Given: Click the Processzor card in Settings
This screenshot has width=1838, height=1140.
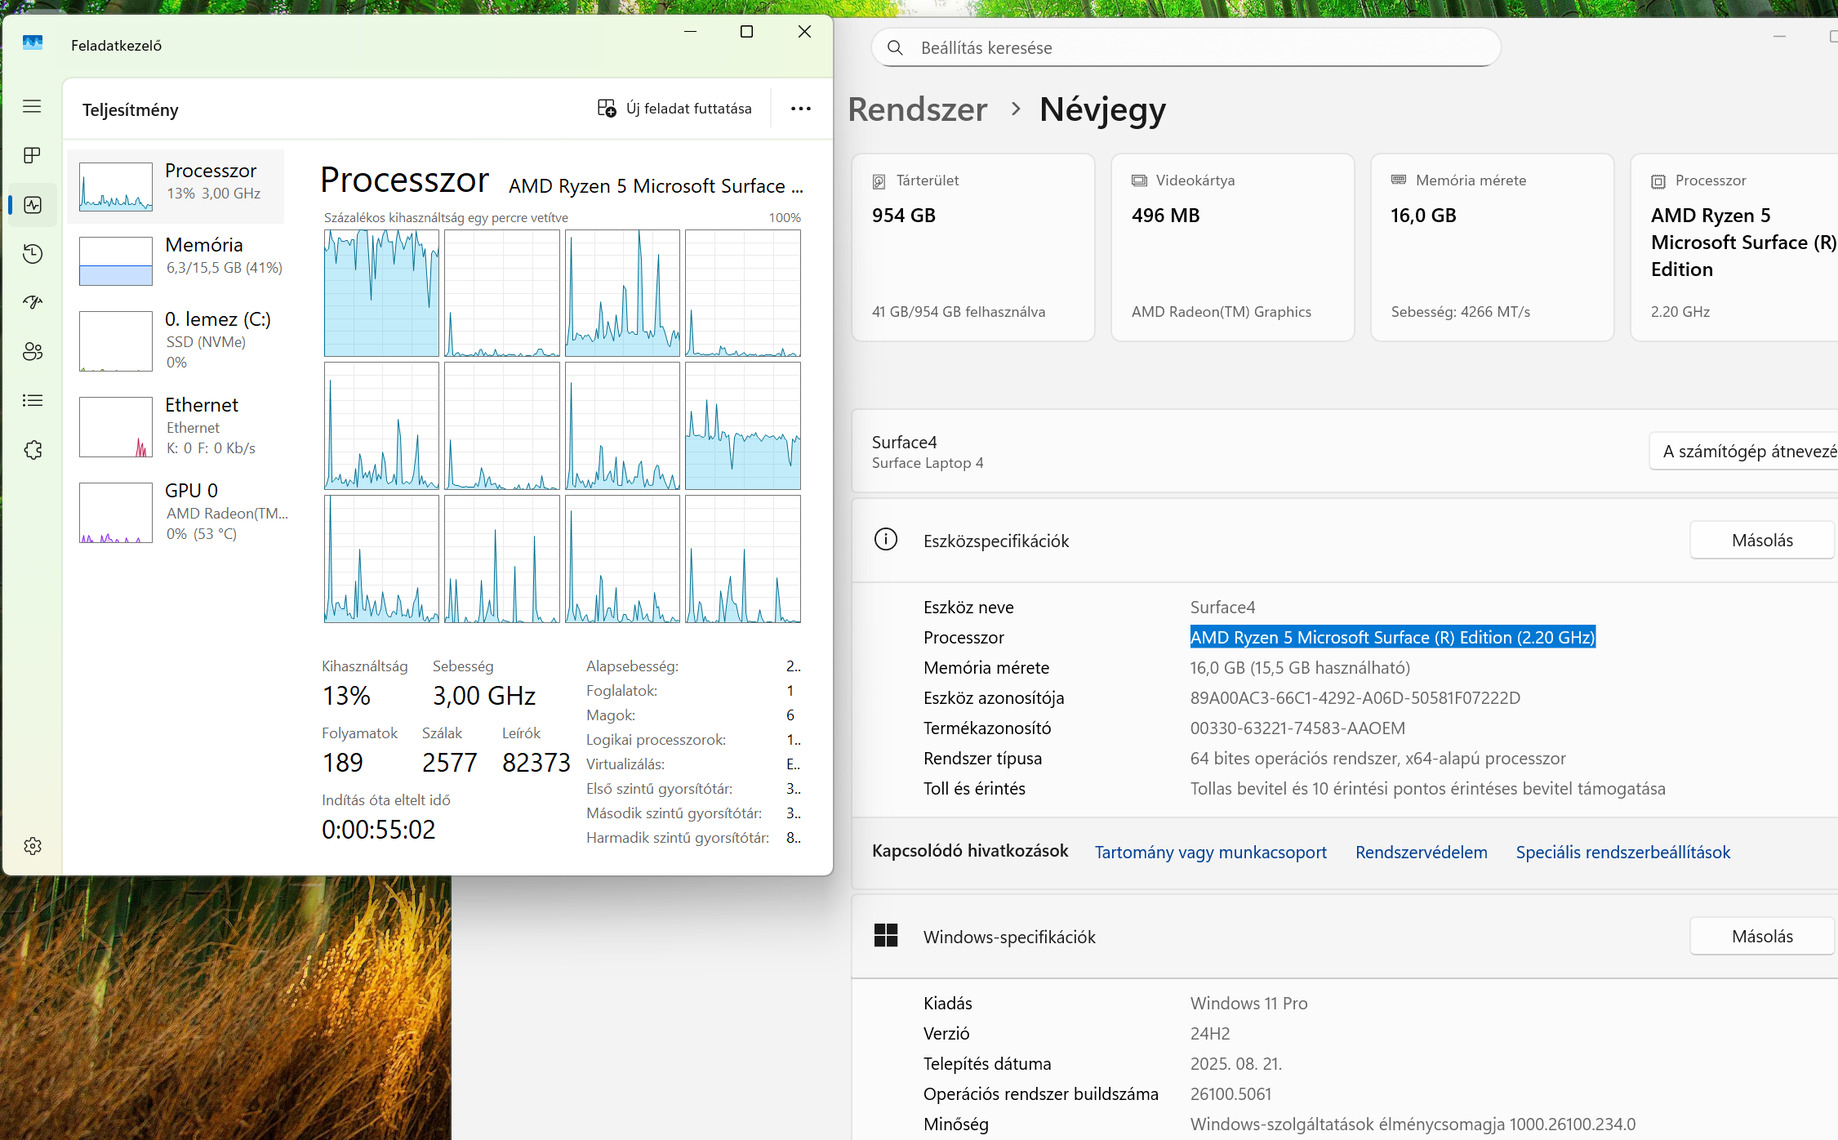Looking at the screenshot, I should [1734, 247].
